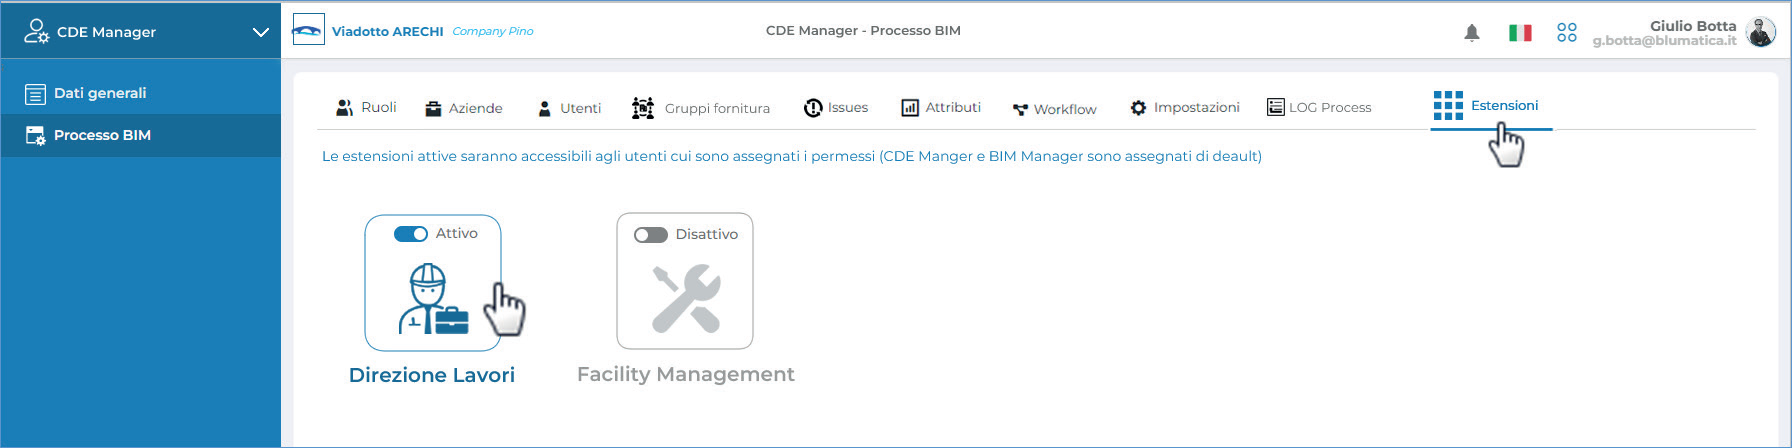Viewport: 1792px width, 448px height.
Task: Open the Gruppi fornitura tab
Action: 701,108
